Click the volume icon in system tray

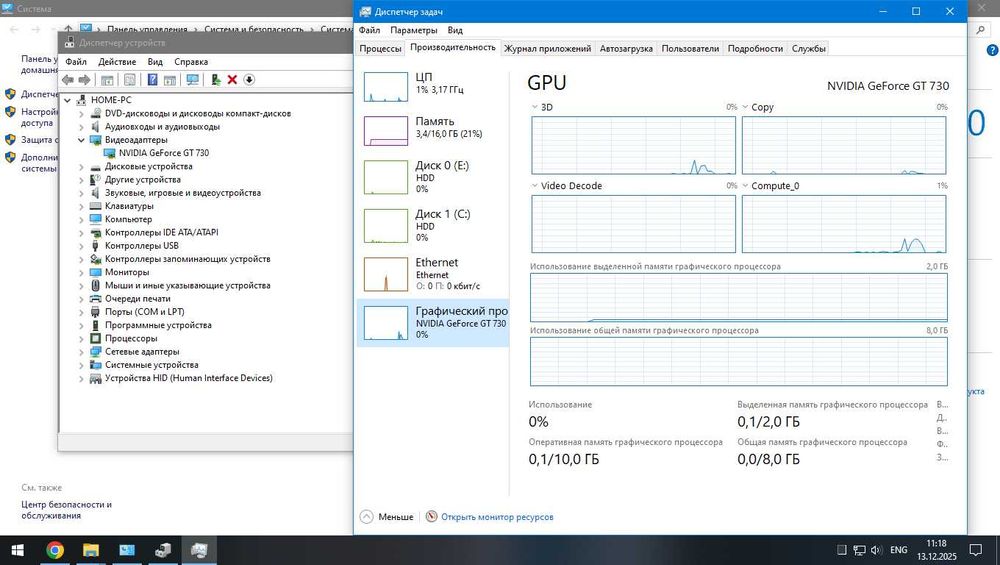point(876,550)
